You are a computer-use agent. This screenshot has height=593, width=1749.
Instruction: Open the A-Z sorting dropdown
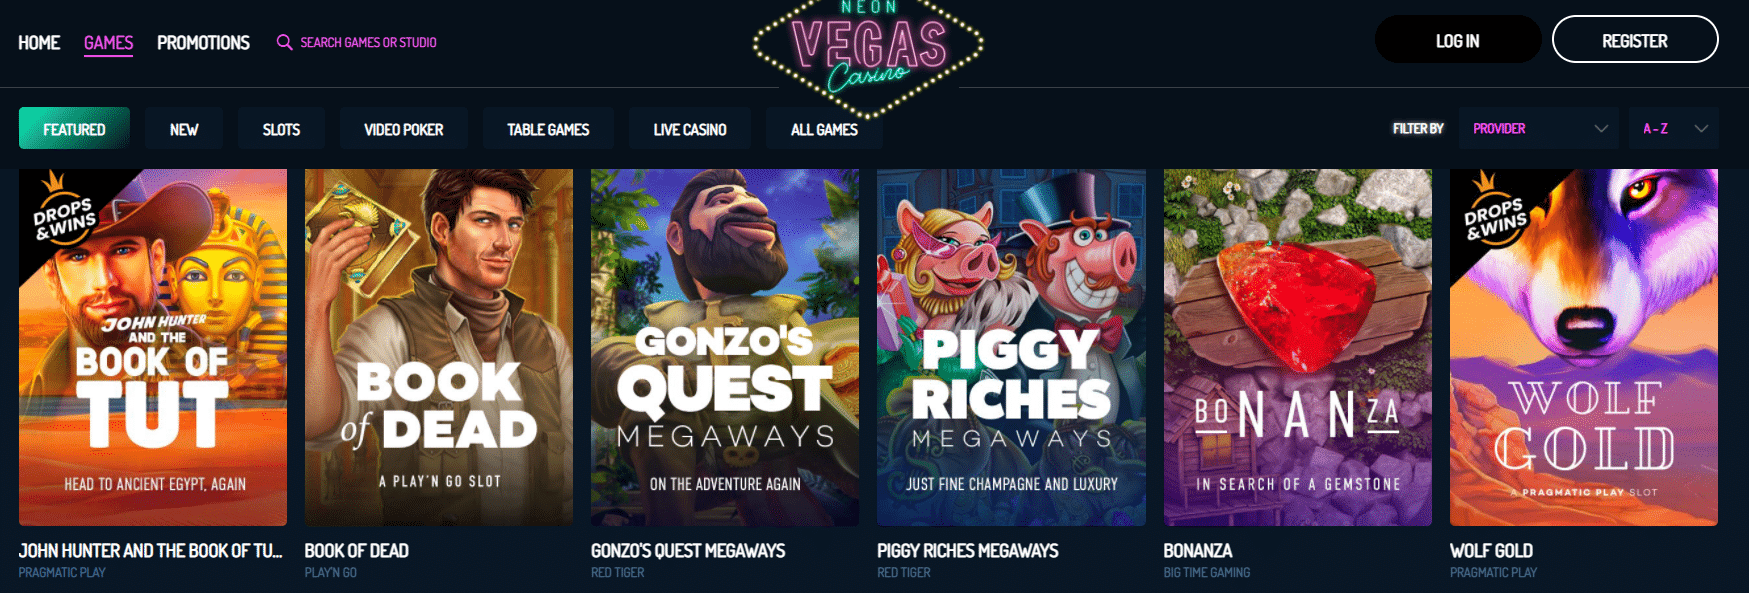point(1673,128)
